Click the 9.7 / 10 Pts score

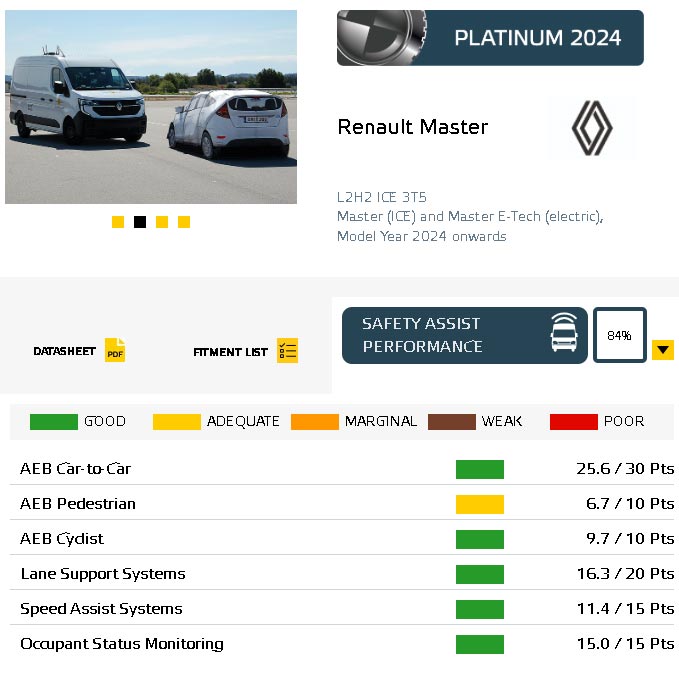point(630,539)
